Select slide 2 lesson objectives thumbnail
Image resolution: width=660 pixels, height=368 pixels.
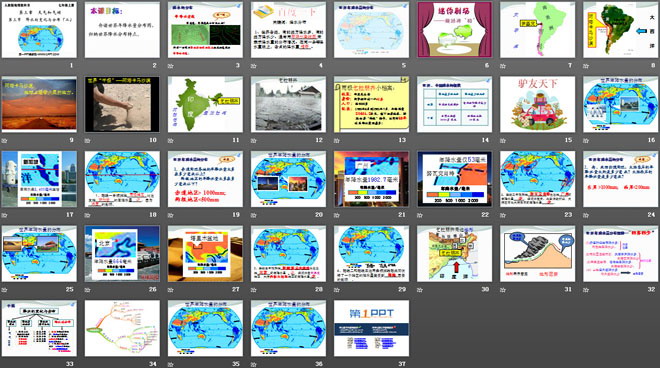[122, 30]
